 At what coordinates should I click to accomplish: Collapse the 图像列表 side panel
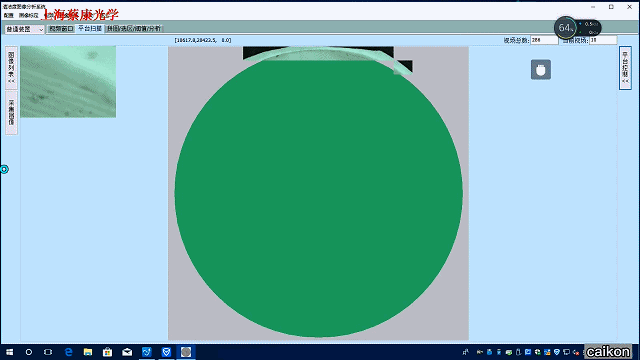coord(11,67)
